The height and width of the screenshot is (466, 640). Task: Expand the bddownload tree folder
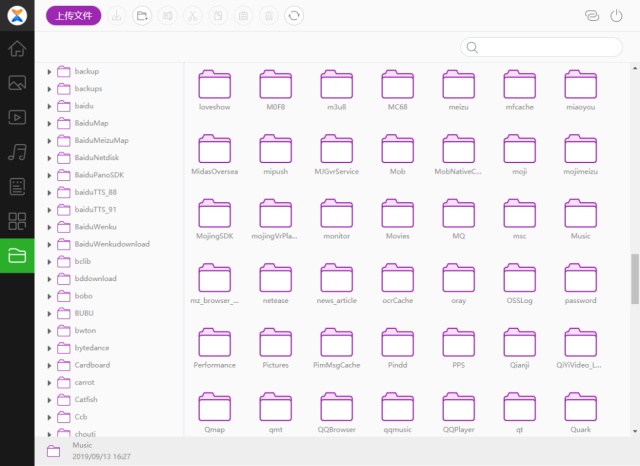point(49,279)
